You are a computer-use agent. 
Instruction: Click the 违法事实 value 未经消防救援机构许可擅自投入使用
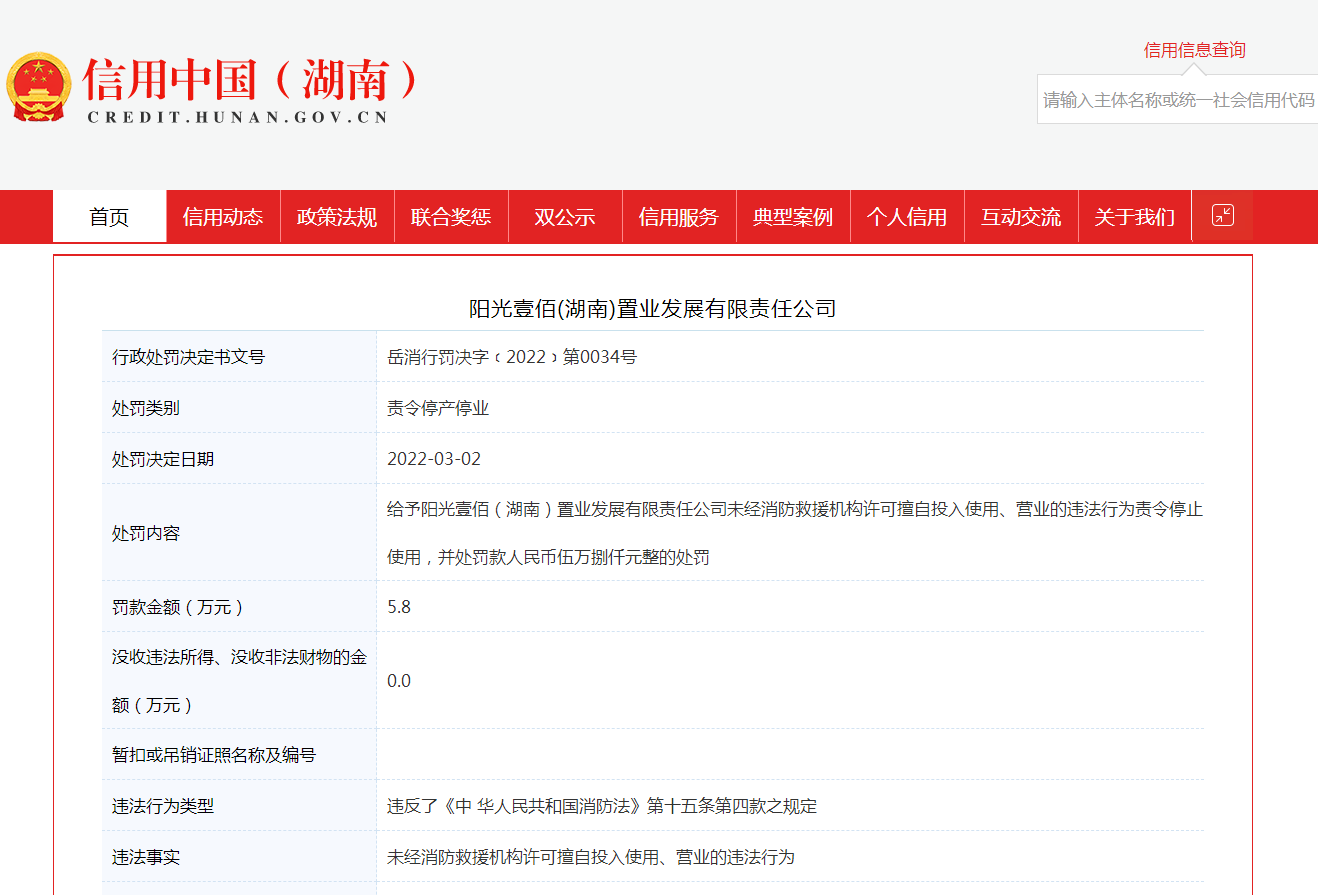pyautogui.click(x=591, y=857)
